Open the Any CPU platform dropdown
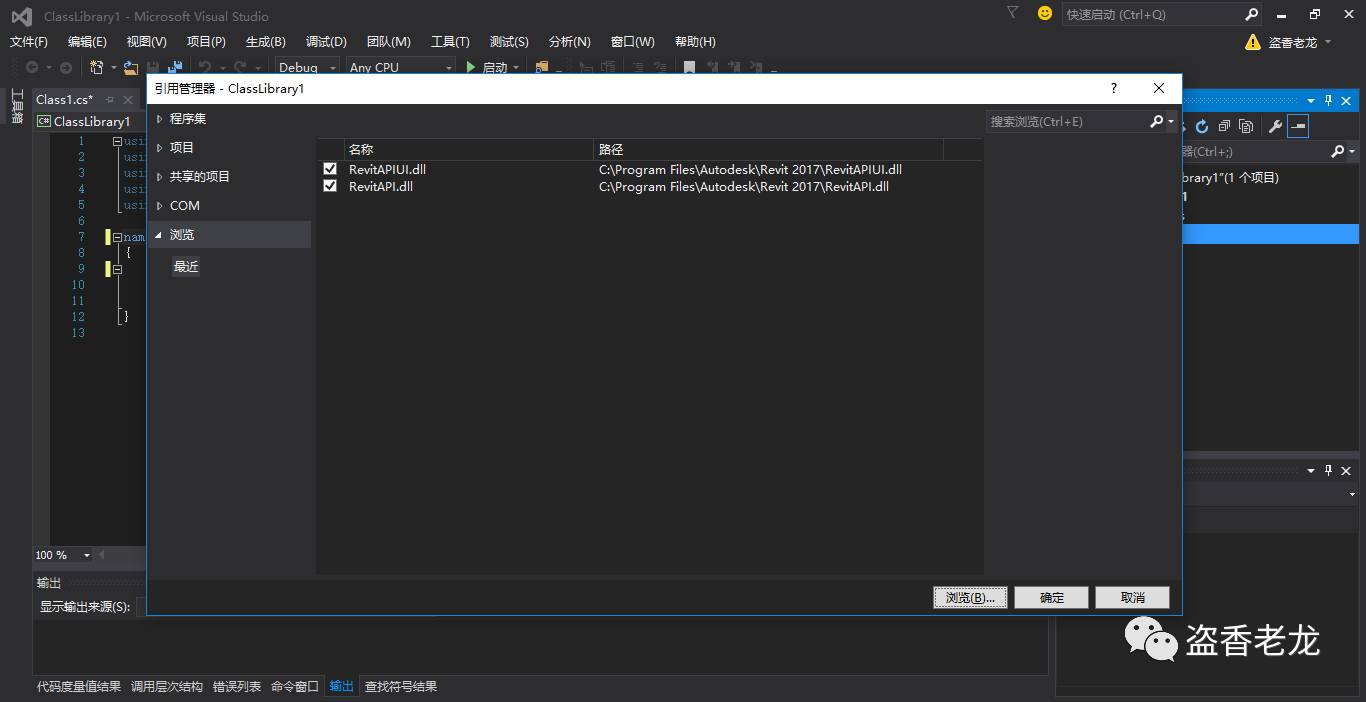The image size is (1366, 702). (400, 67)
